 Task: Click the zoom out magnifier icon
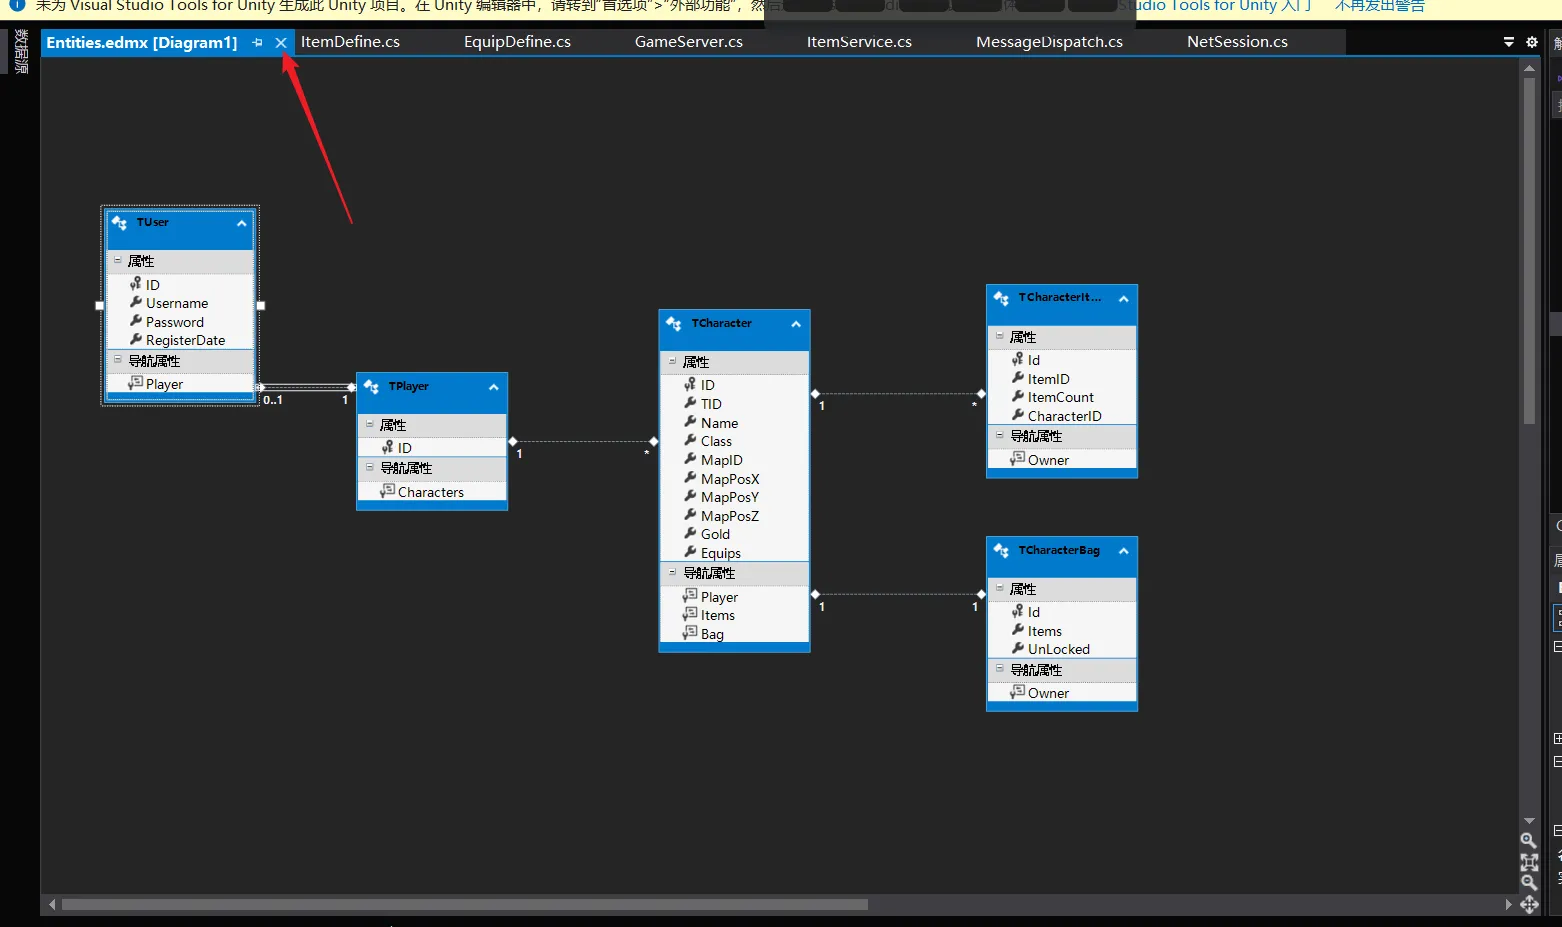point(1528,882)
